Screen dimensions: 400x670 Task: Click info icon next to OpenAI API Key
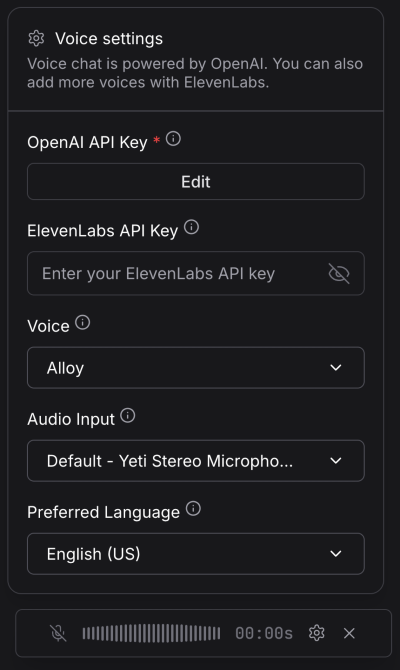pyautogui.click(x=173, y=138)
